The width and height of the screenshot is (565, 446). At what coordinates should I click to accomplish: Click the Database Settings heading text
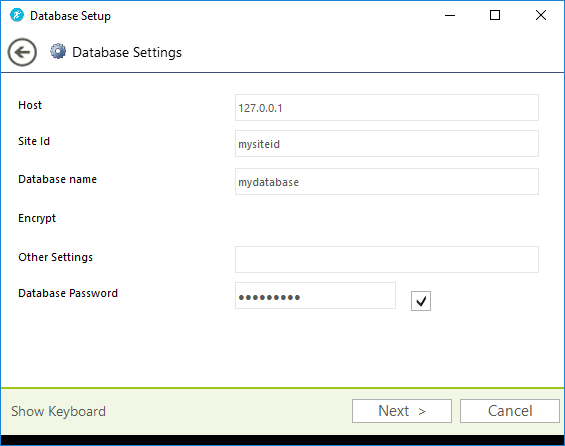[127, 53]
